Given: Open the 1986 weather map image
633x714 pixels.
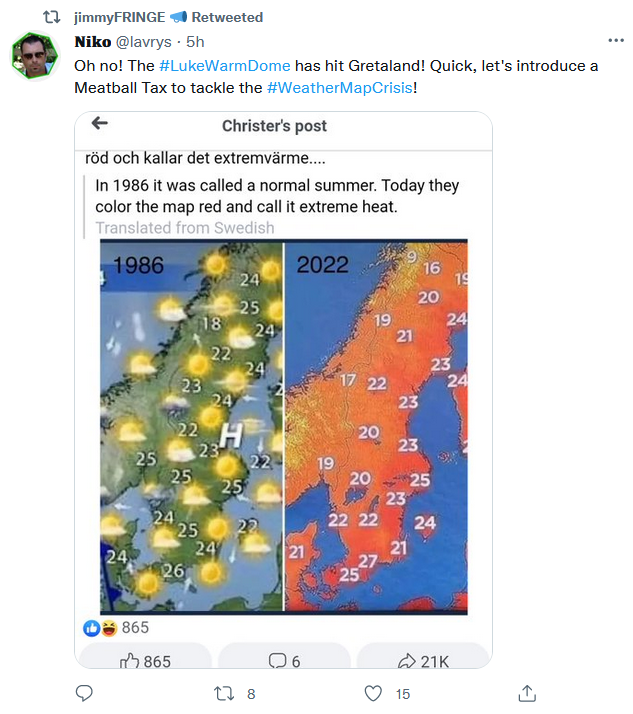Looking at the screenshot, I should coord(191,425).
